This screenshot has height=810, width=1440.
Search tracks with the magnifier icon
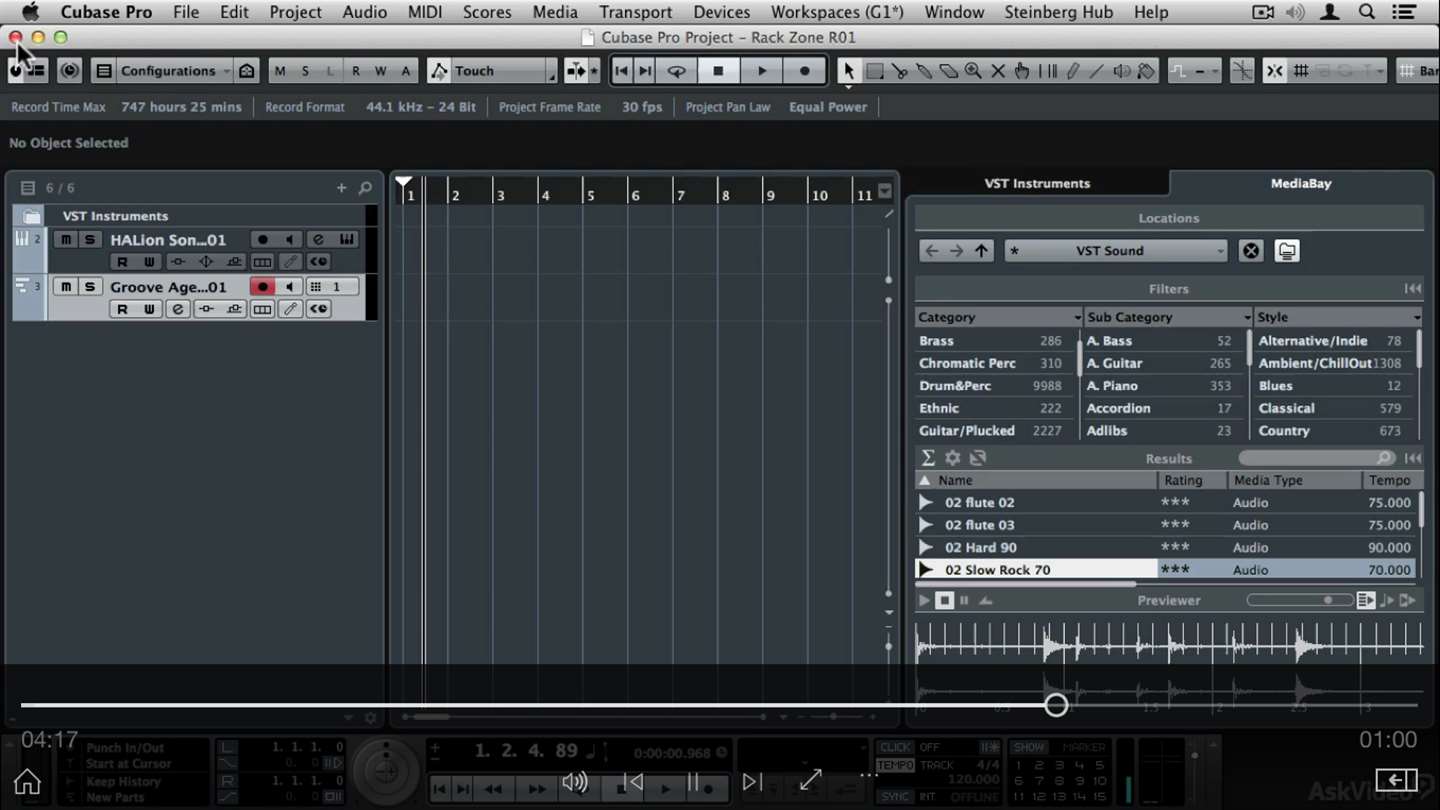coord(365,188)
